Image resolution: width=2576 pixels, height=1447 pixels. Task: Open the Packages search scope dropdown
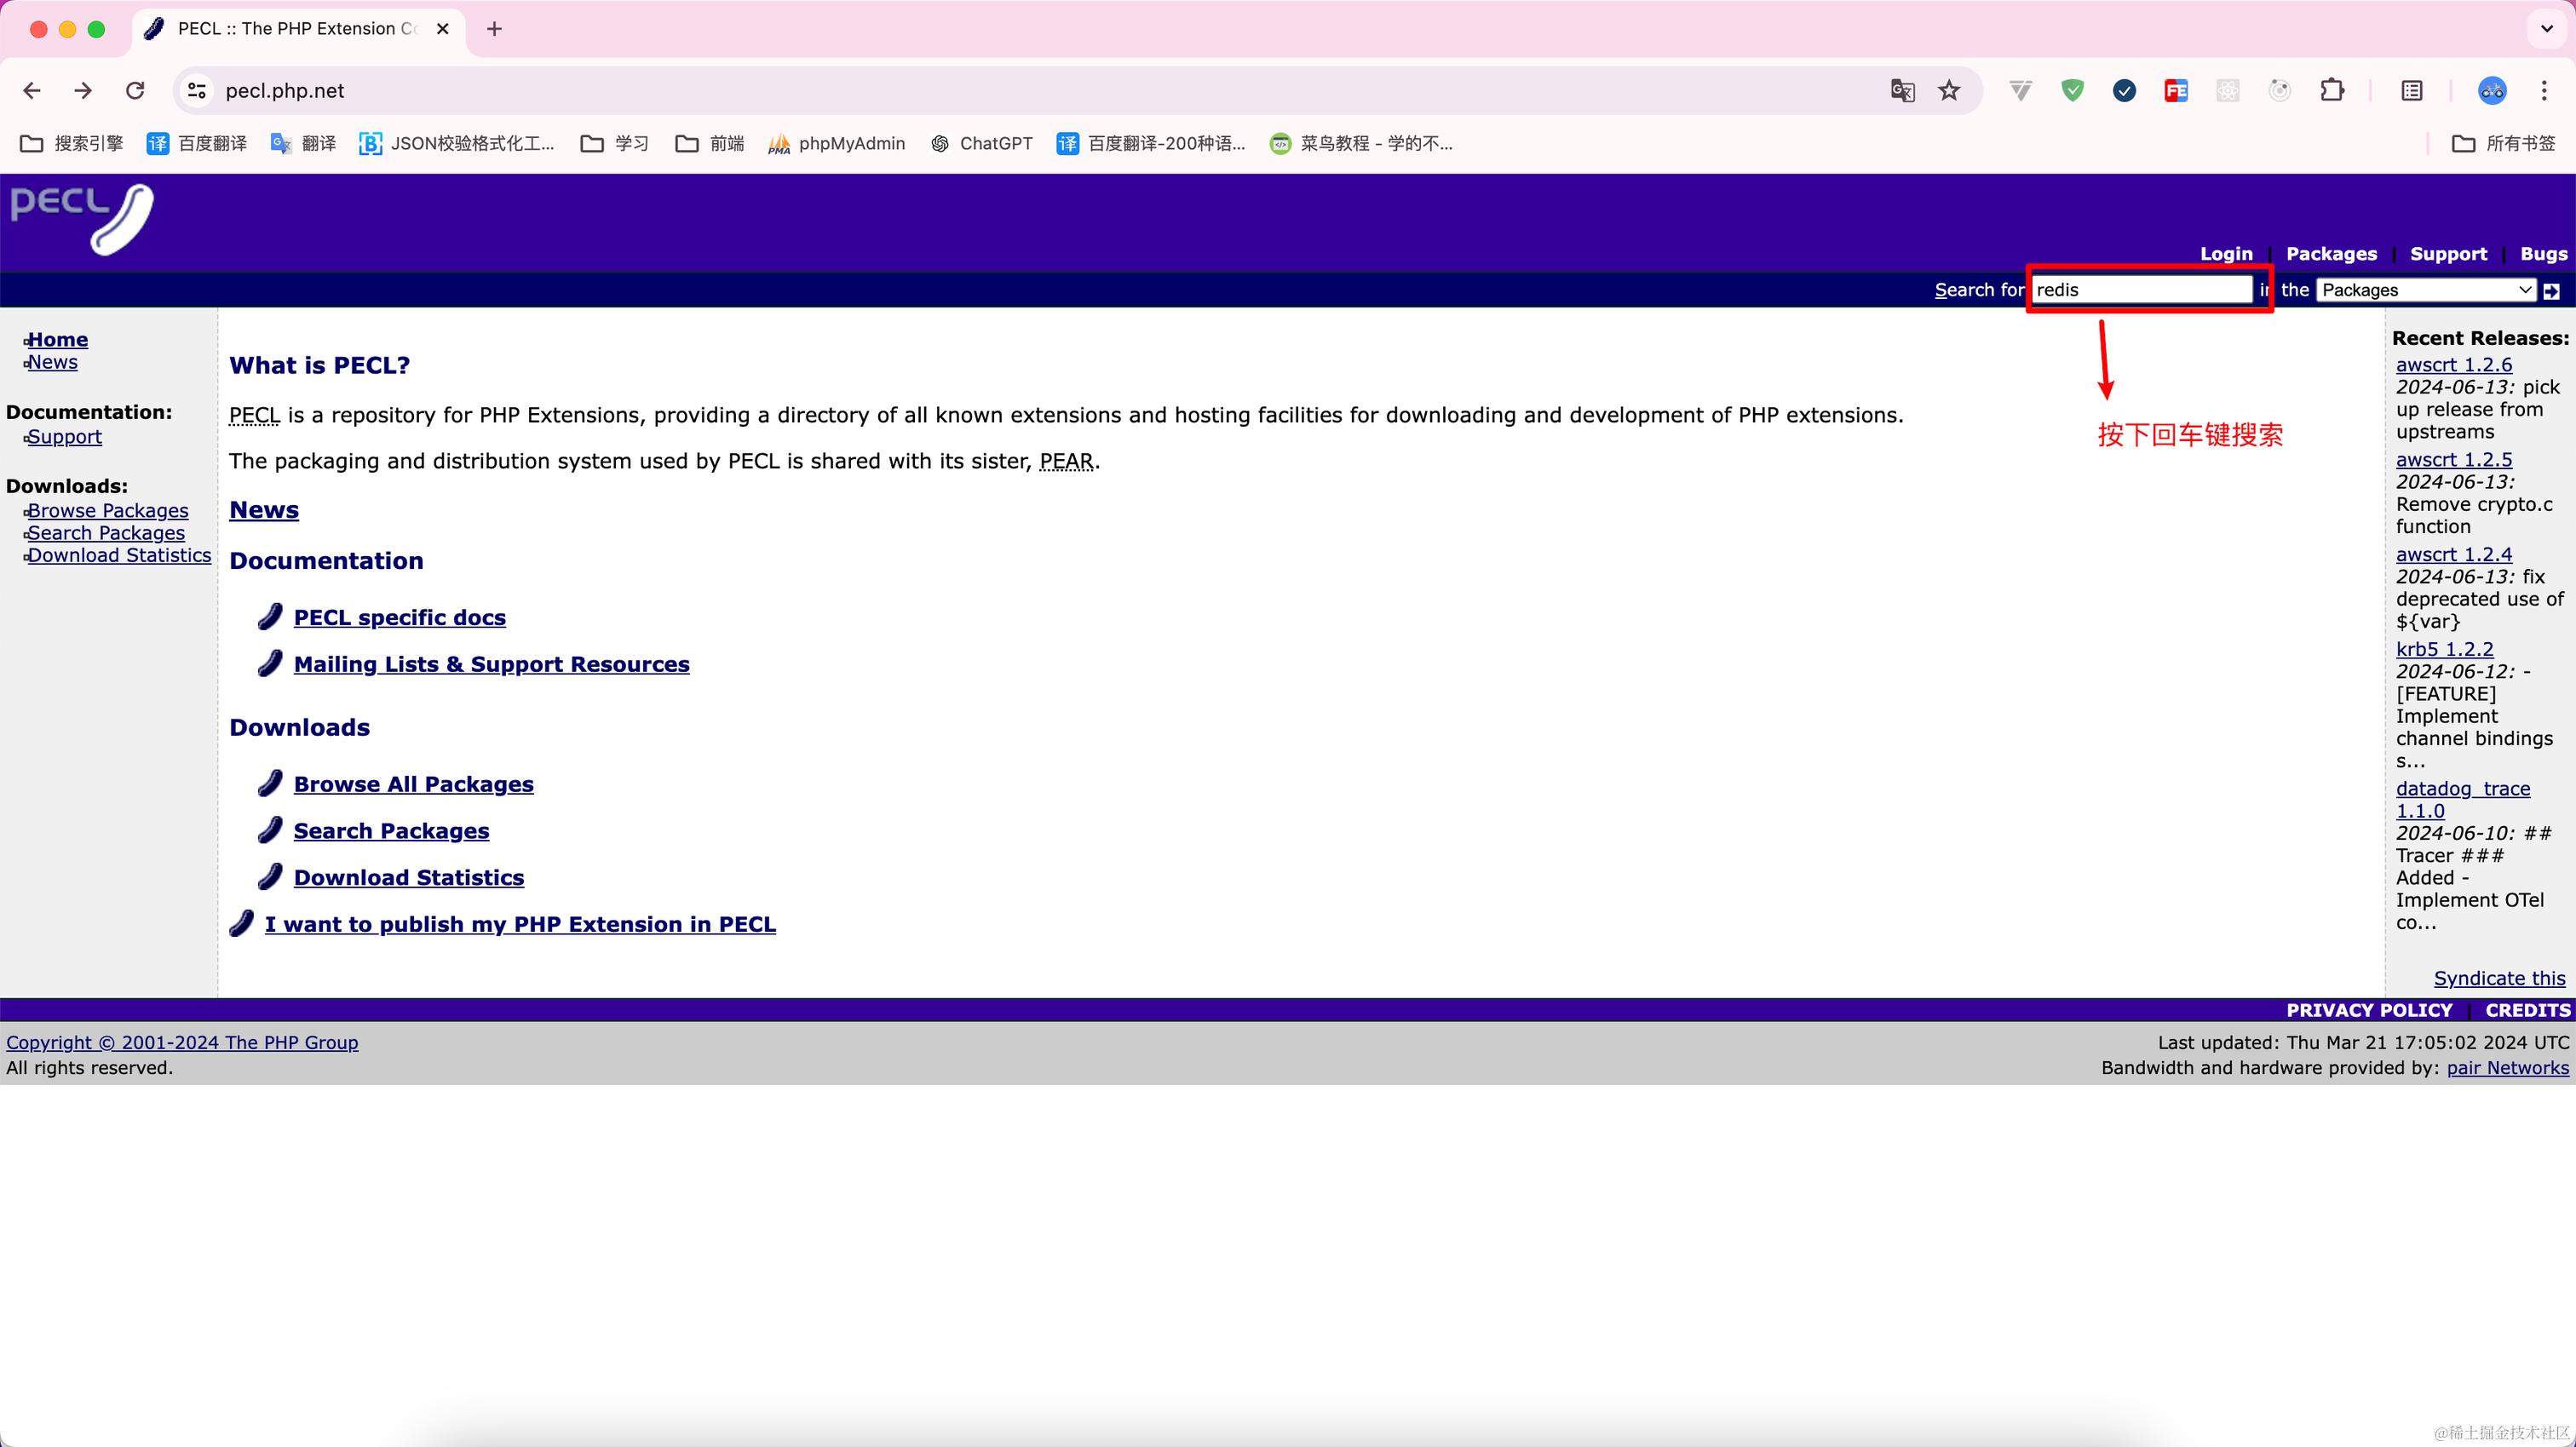[x=2425, y=290]
